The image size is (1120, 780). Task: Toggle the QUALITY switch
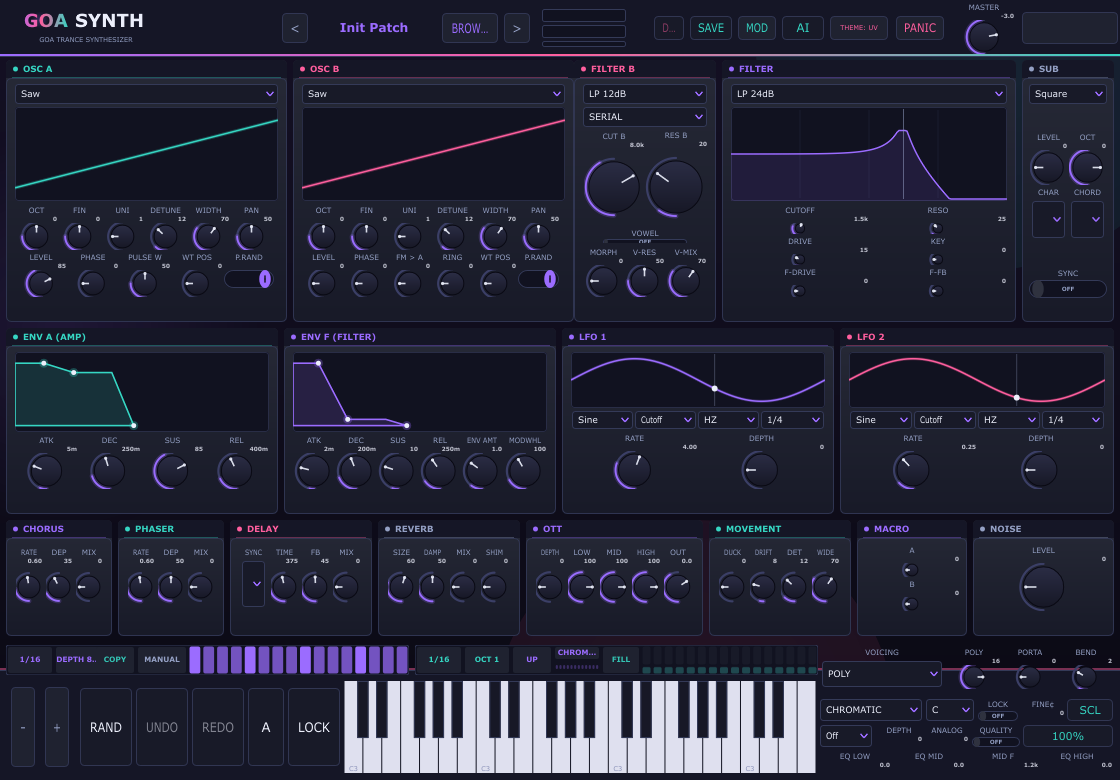point(996,741)
